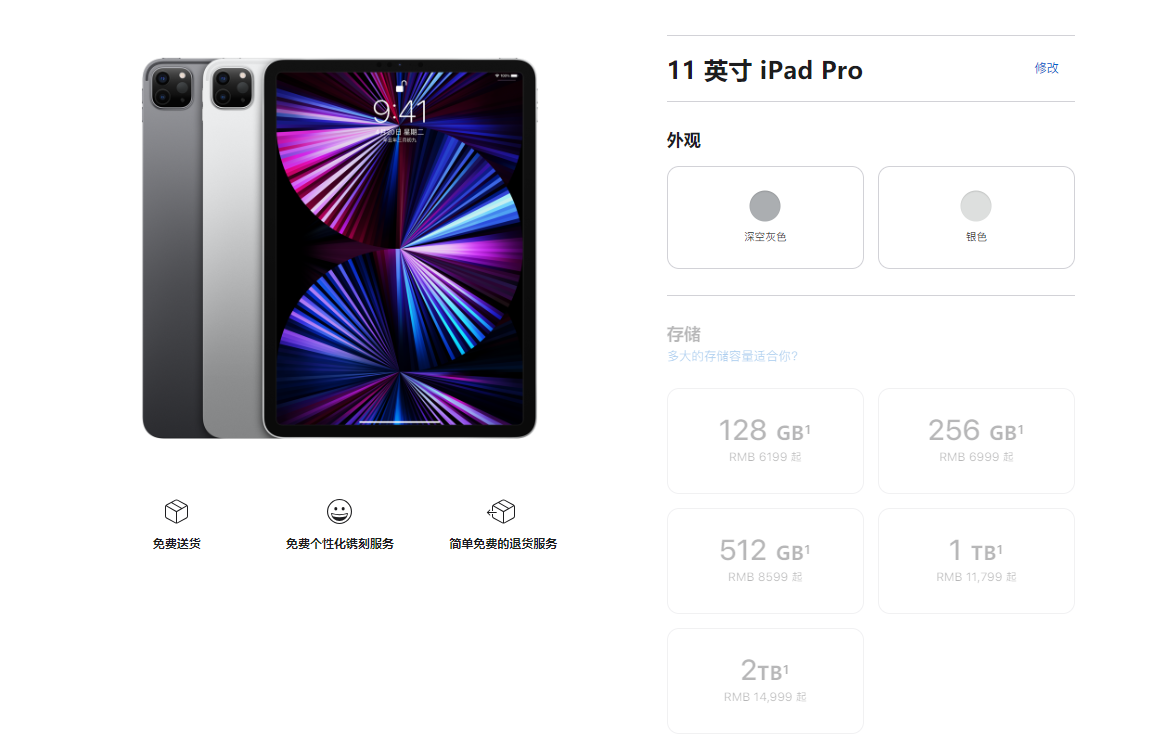Choose the 512 GB storage option

point(765,561)
